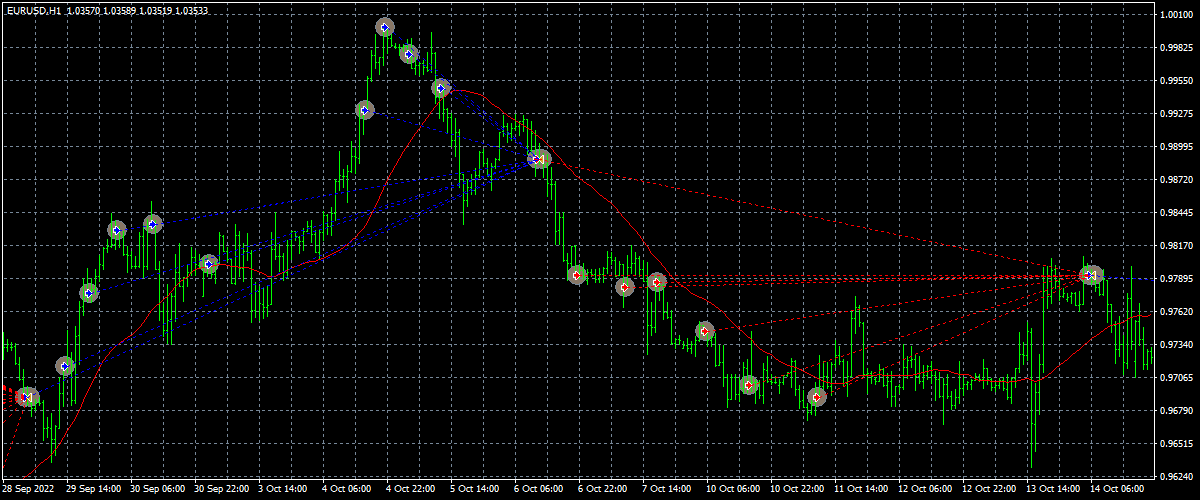Click the 7 Oct 14:00 time label

point(668,491)
